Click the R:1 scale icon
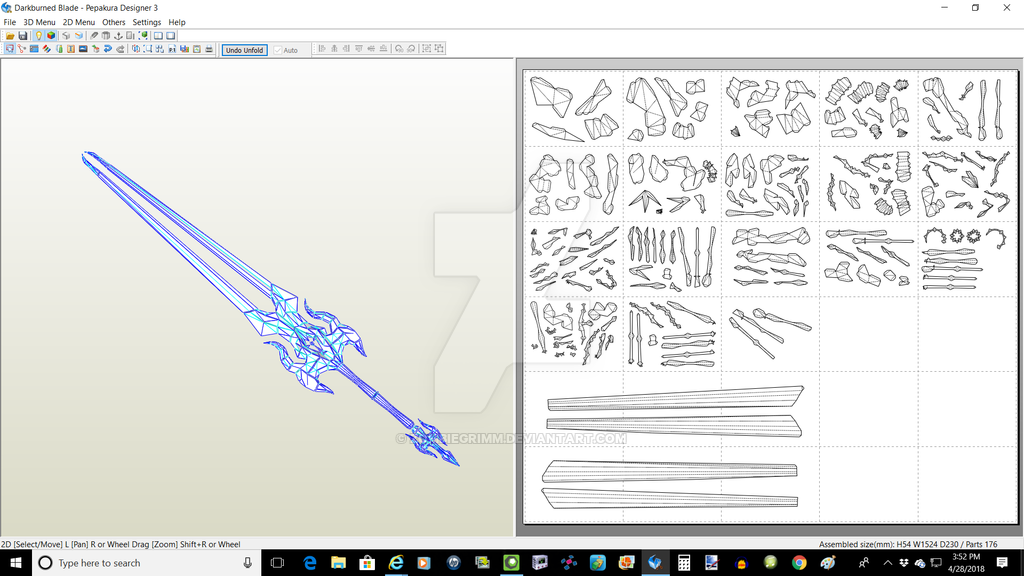The image size is (1024, 576). (172, 49)
